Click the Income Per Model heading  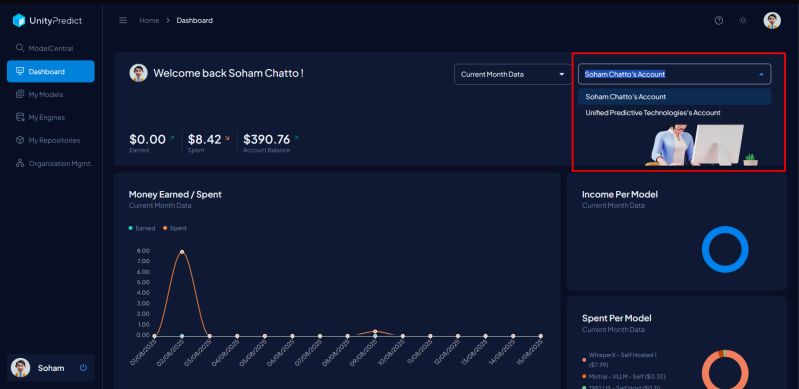(620, 194)
